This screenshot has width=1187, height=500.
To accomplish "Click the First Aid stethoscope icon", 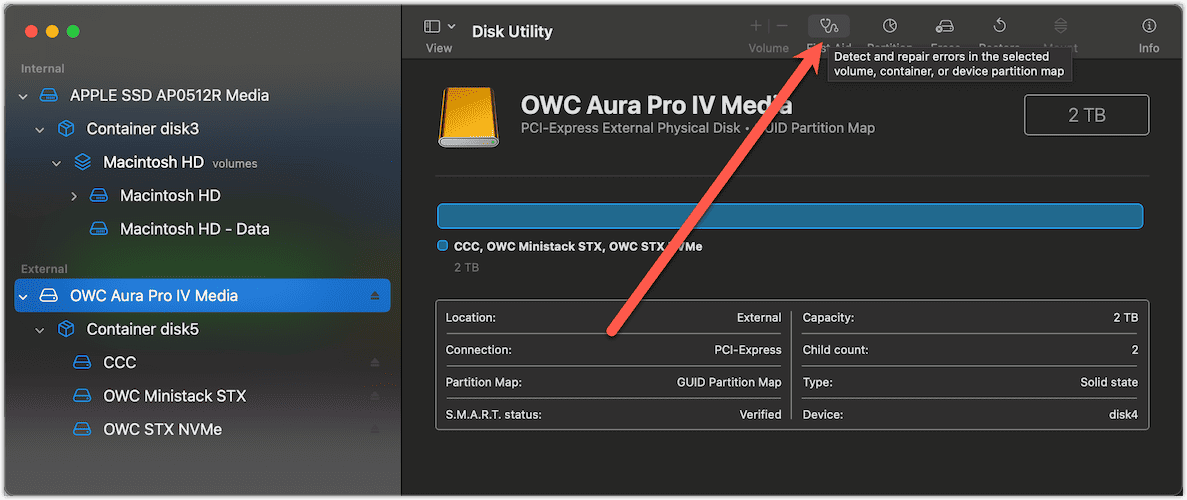I will coord(829,26).
